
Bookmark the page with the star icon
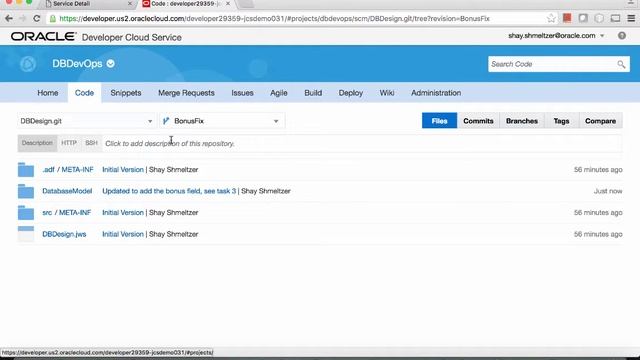click(551, 18)
